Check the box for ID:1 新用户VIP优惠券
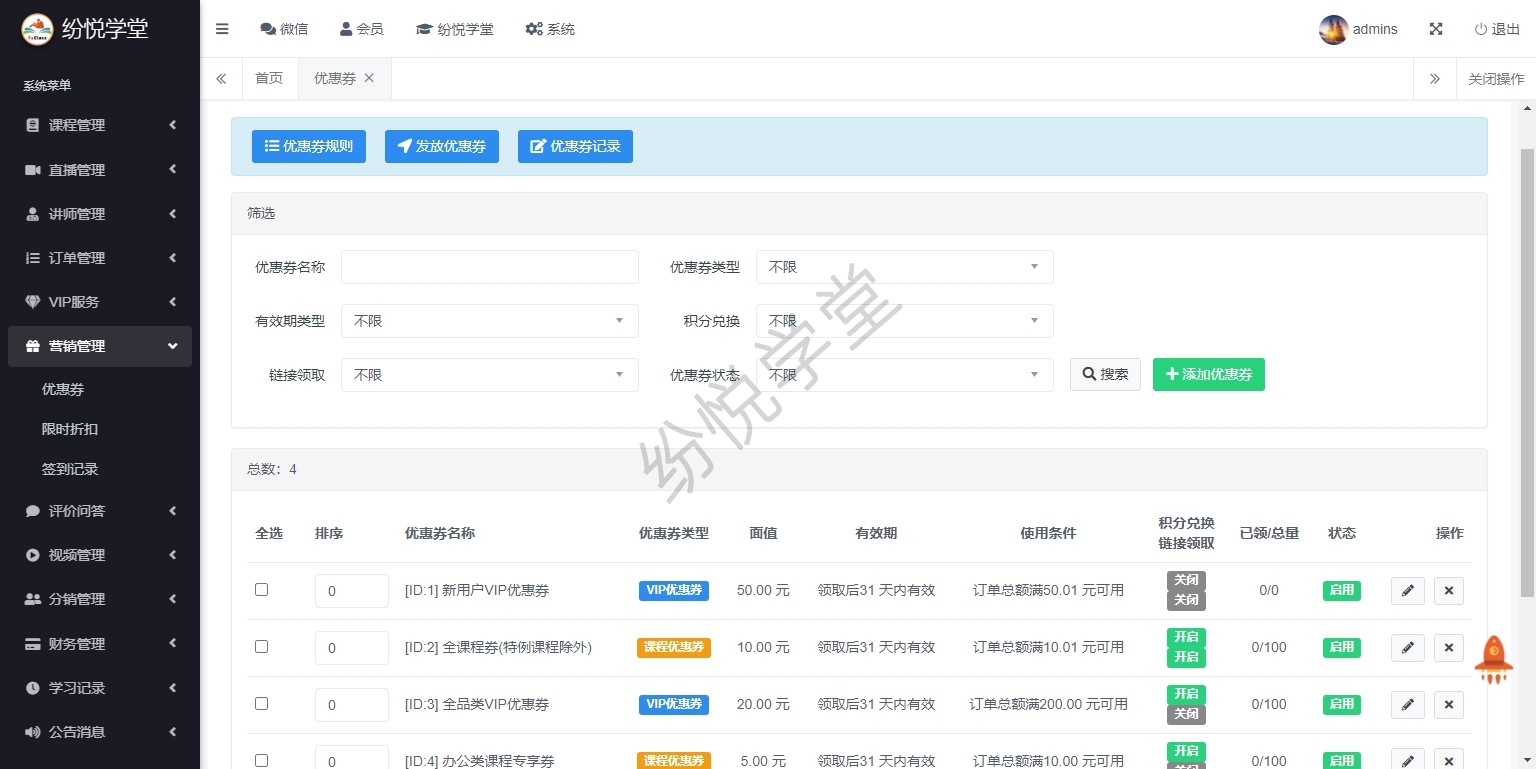Viewport: 1536px width, 769px height. [262, 590]
